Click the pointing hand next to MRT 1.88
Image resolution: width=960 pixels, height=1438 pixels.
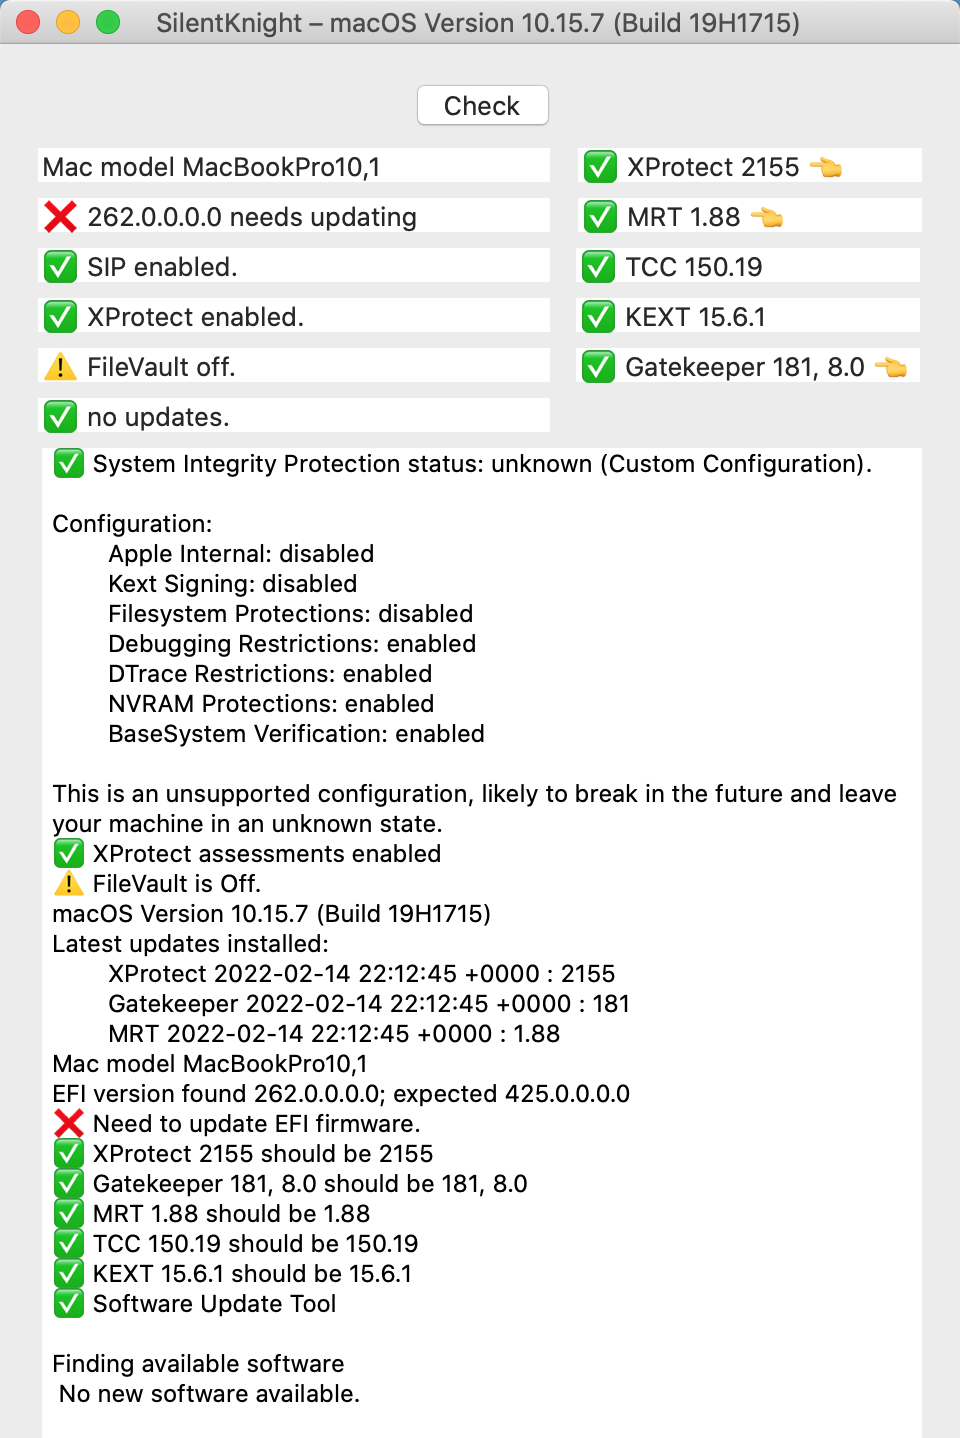tap(767, 217)
